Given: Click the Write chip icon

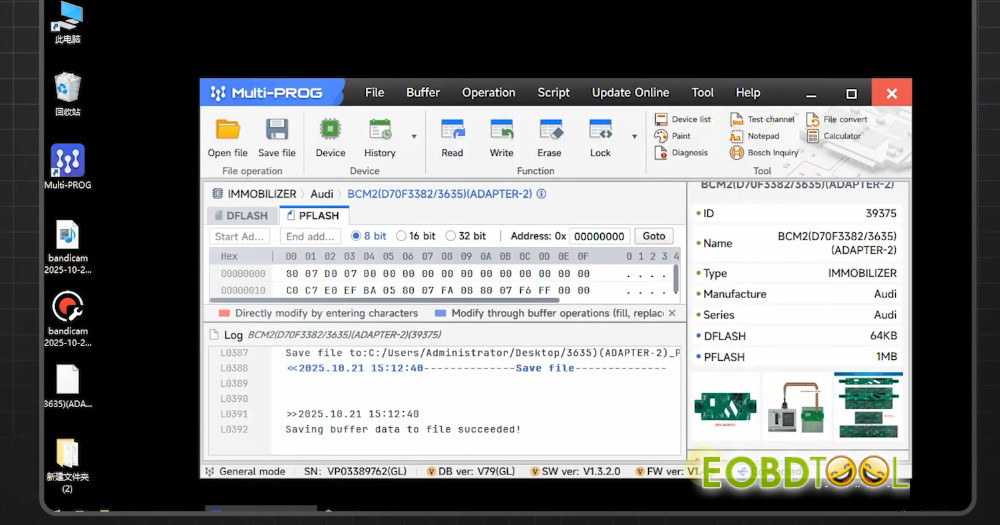Looking at the screenshot, I should (x=501, y=130).
